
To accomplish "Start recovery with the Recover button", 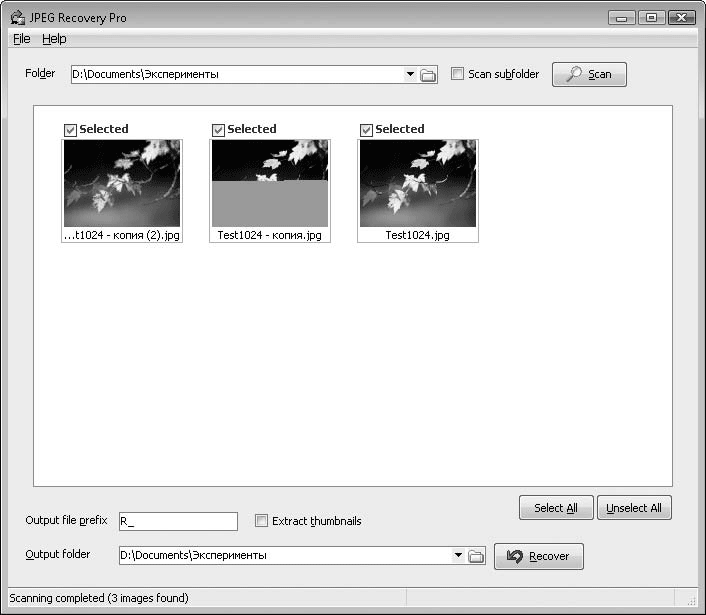I will 538,556.
